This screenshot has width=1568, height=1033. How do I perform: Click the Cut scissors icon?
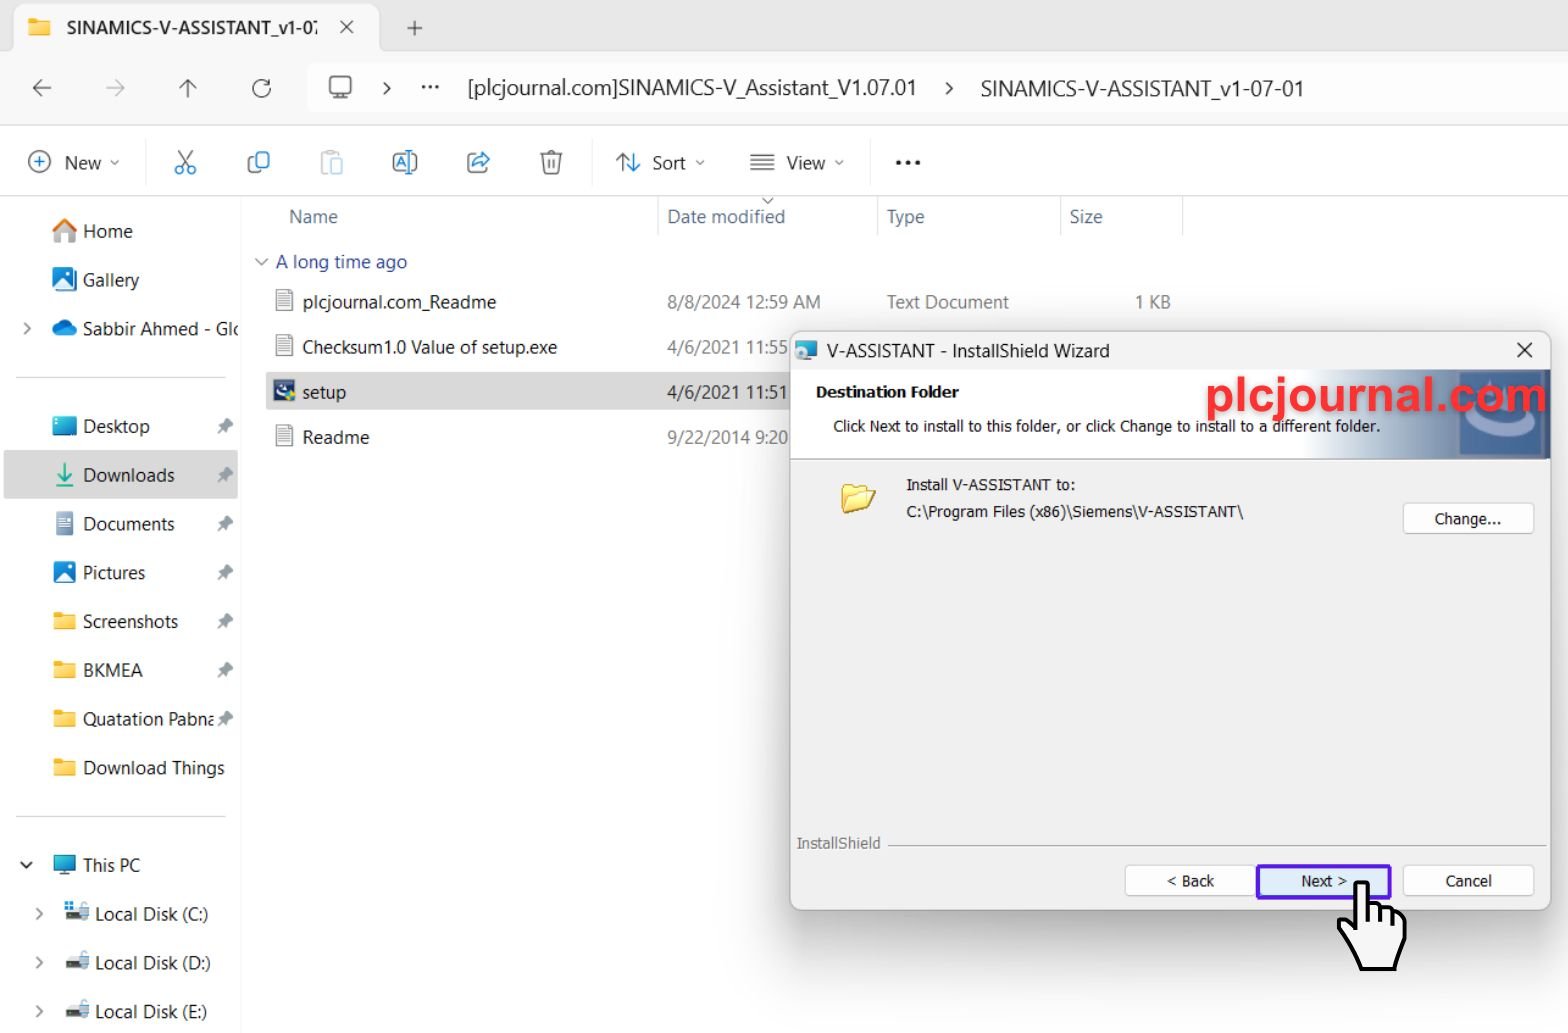(x=185, y=162)
